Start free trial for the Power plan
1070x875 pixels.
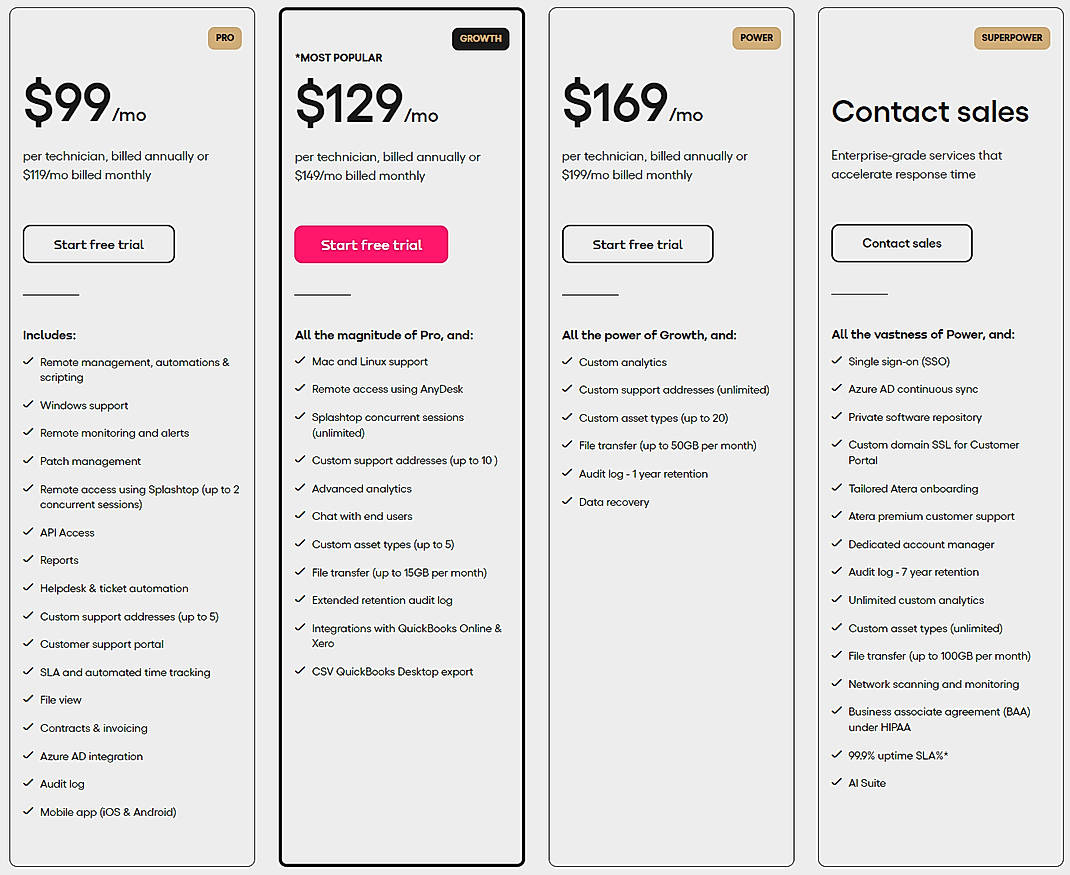click(637, 244)
